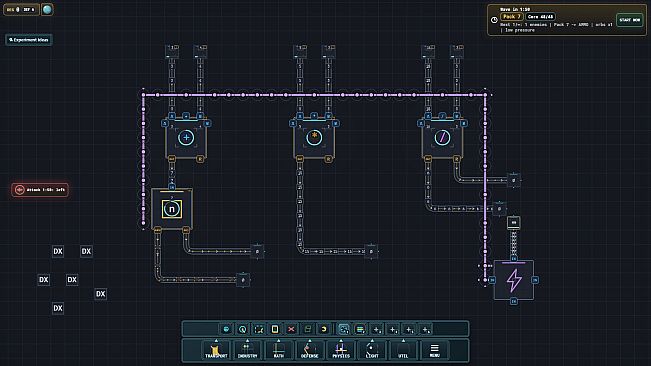Expand the arrow above Transport
This screenshot has height=366, width=651.
click(216, 341)
